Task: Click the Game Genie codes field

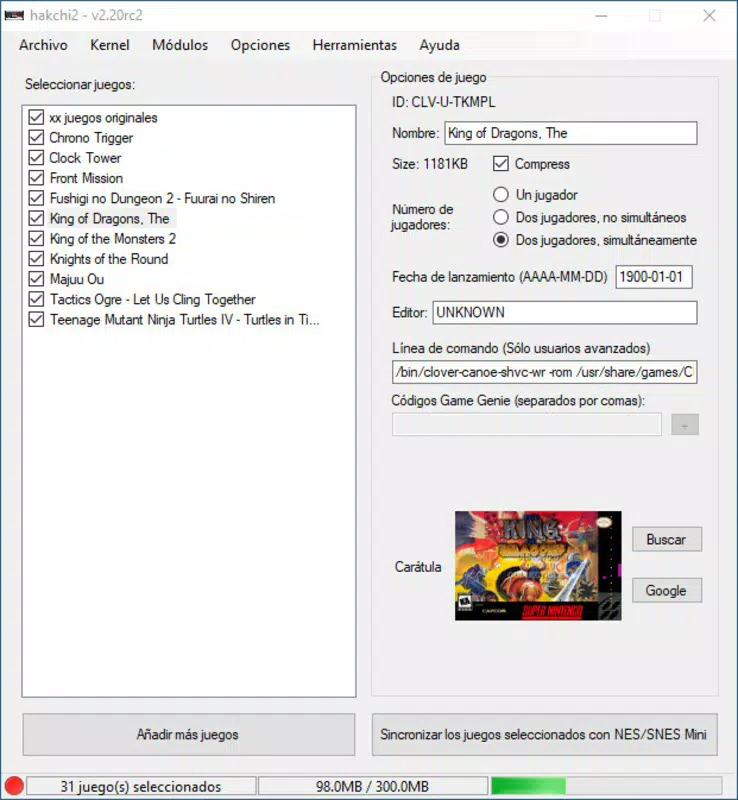Action: pyautogui.click(x=527, y=424)
